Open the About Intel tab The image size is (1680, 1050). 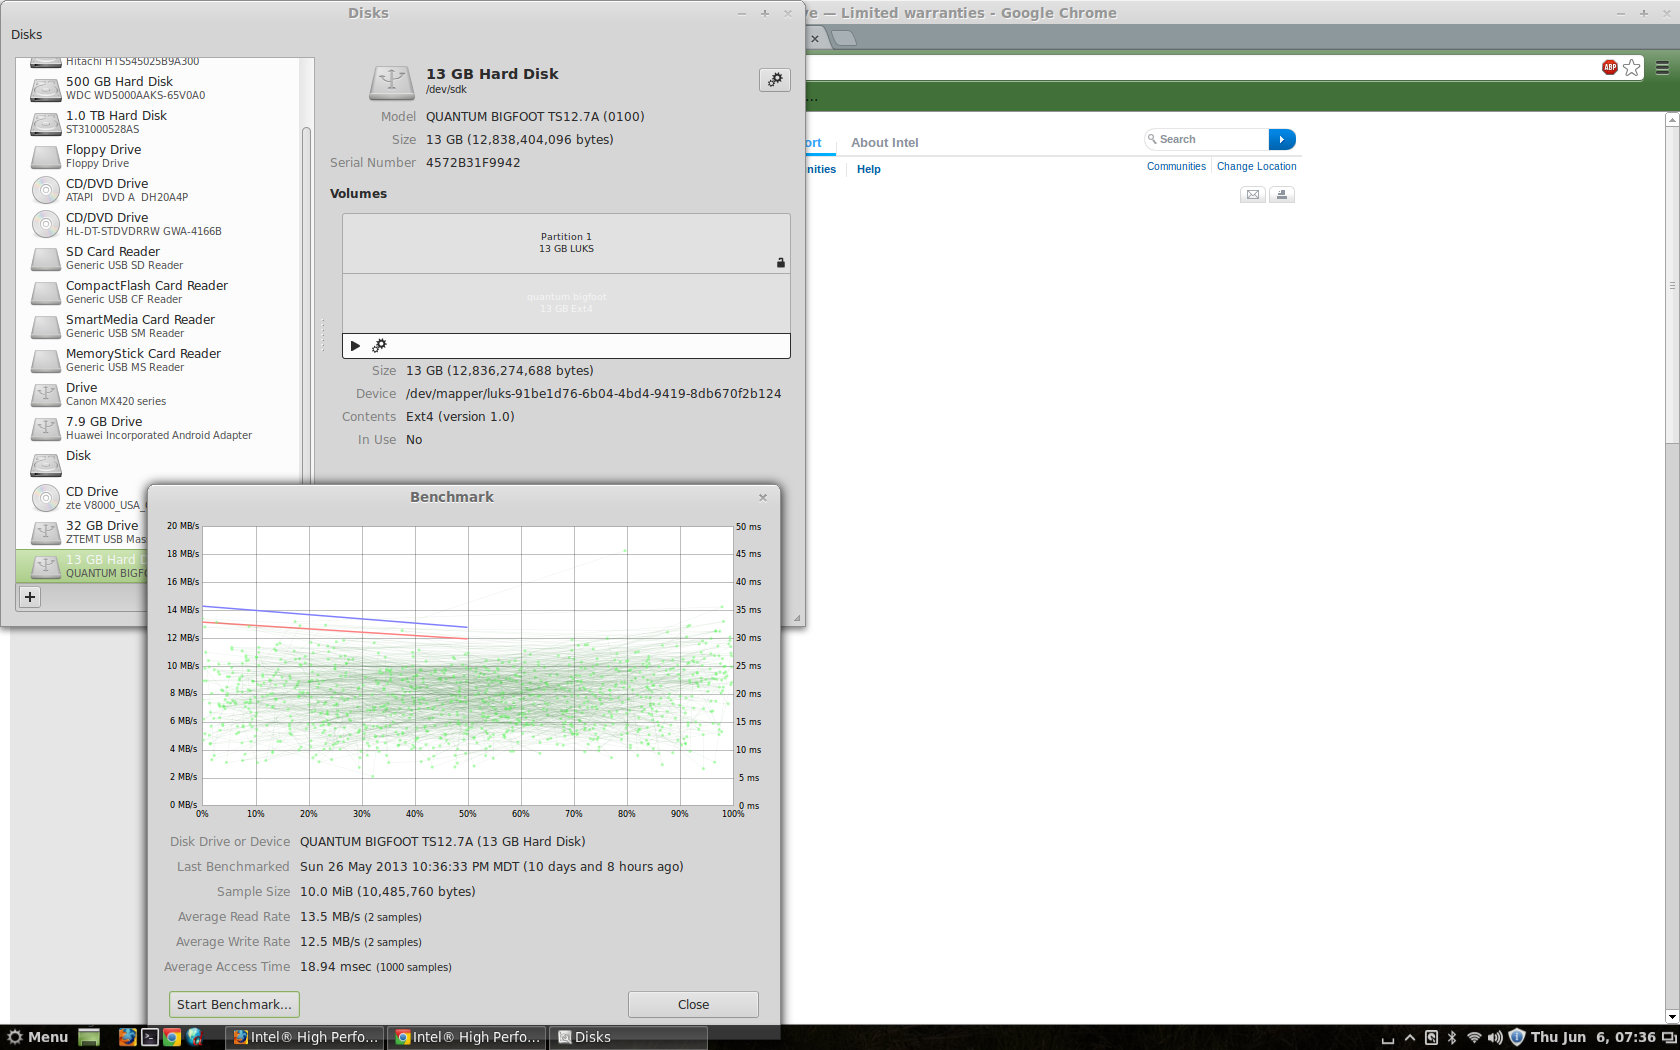885,143
